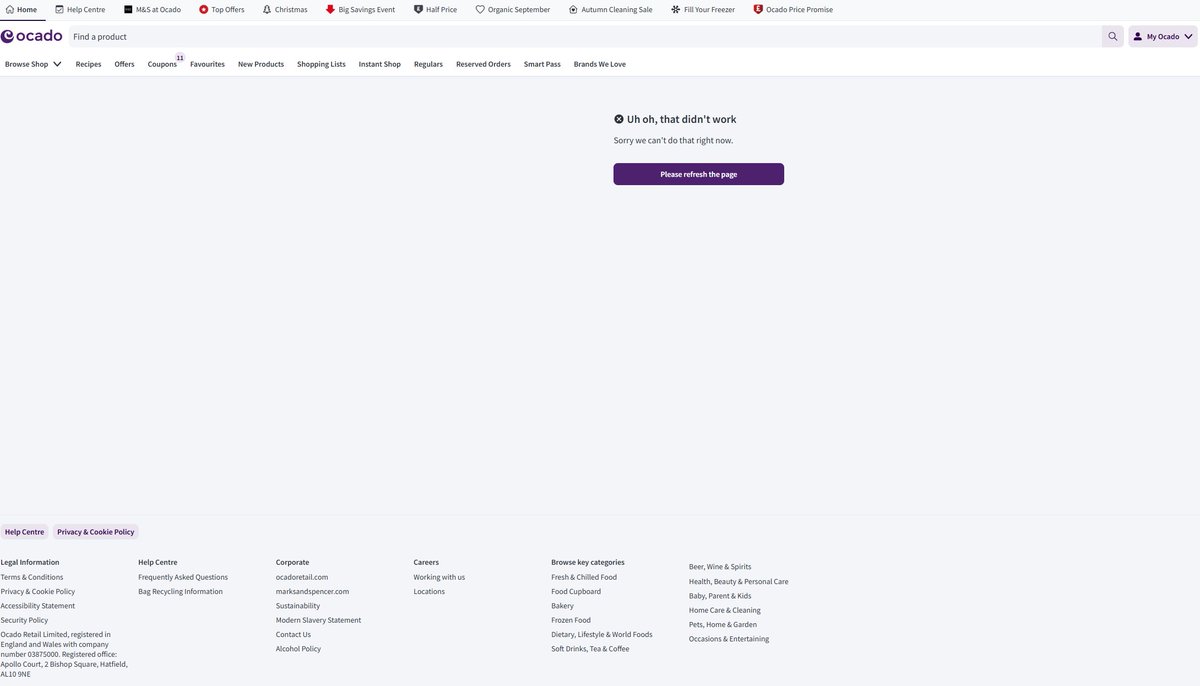Click the Home house icon

coord(9,9)
